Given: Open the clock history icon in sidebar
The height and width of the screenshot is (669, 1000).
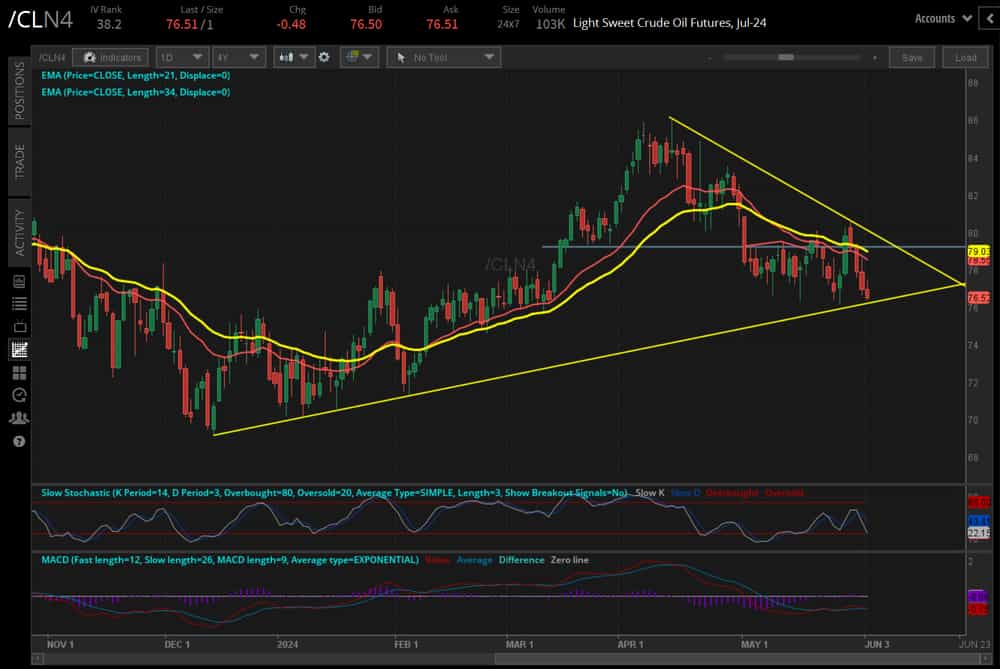Looking at the screenshot, I should click(x=18, y=395).
